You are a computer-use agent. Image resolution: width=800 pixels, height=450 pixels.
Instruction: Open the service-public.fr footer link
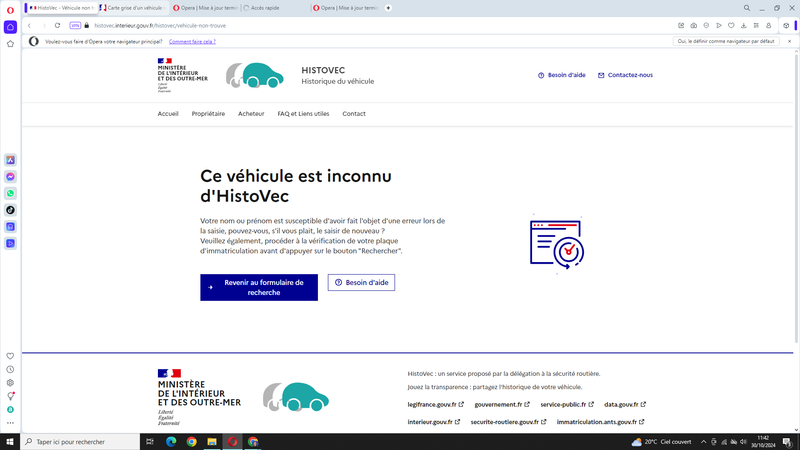pyautogui.click(x=567, y=405)
